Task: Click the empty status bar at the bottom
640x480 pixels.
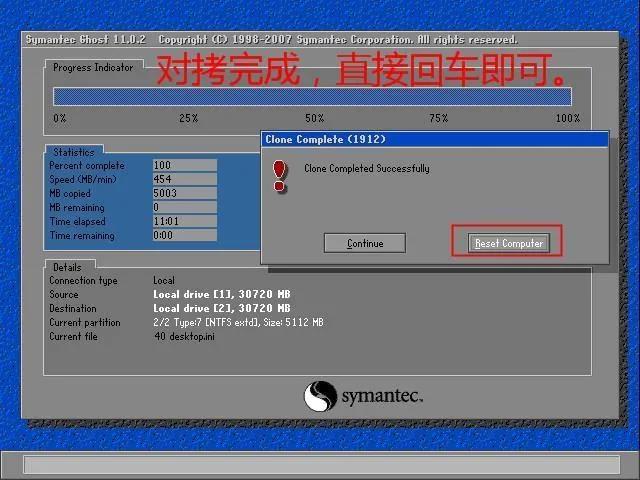Action: pyautogui.click(x=320, y=465)
